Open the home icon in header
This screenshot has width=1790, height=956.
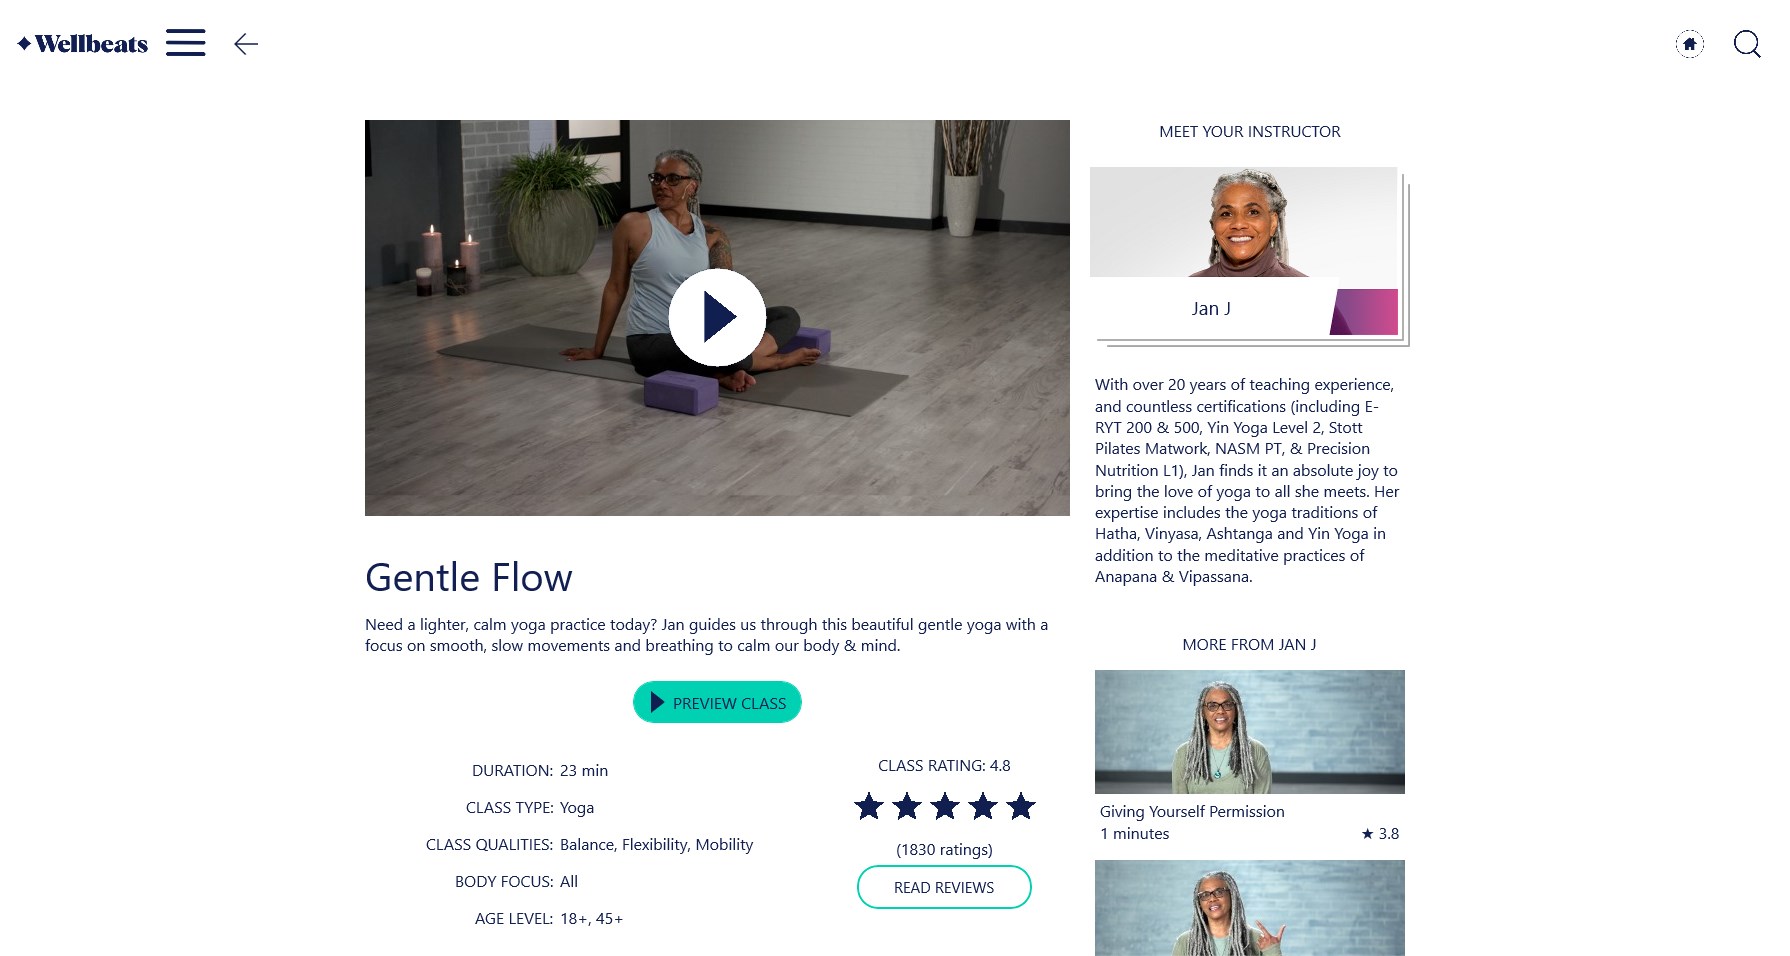pyautogui.click(x=1689, y=44)
